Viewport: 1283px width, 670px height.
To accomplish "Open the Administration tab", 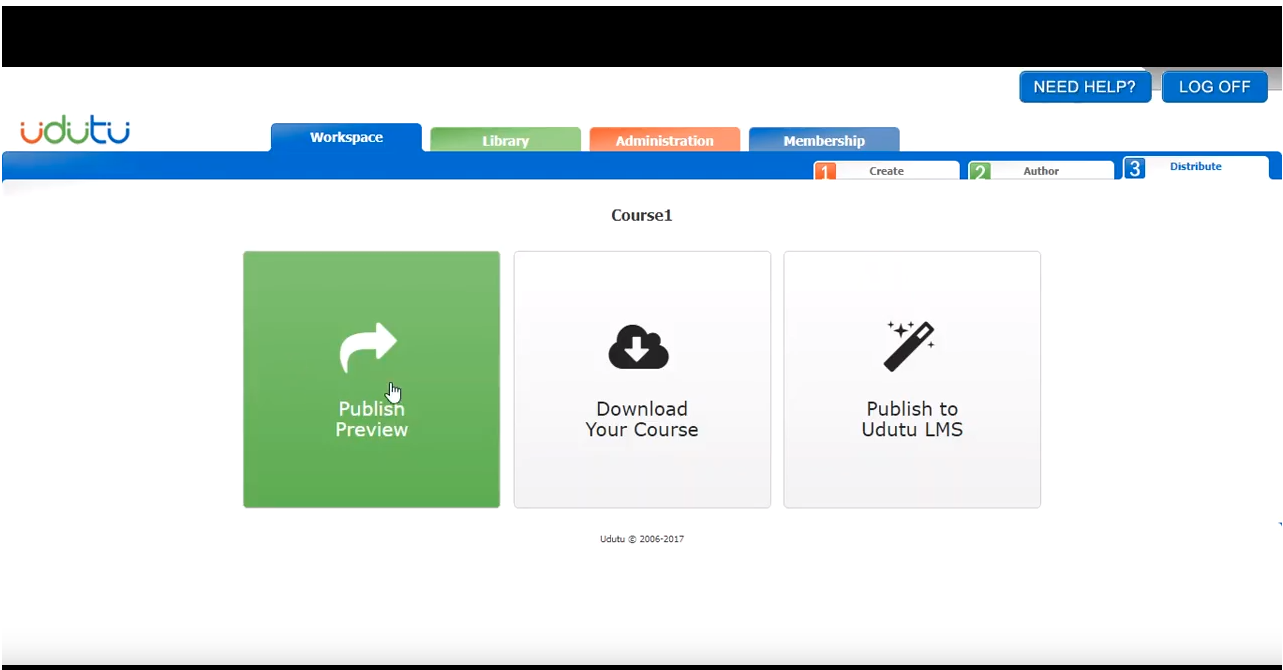I will pos(664,141).
